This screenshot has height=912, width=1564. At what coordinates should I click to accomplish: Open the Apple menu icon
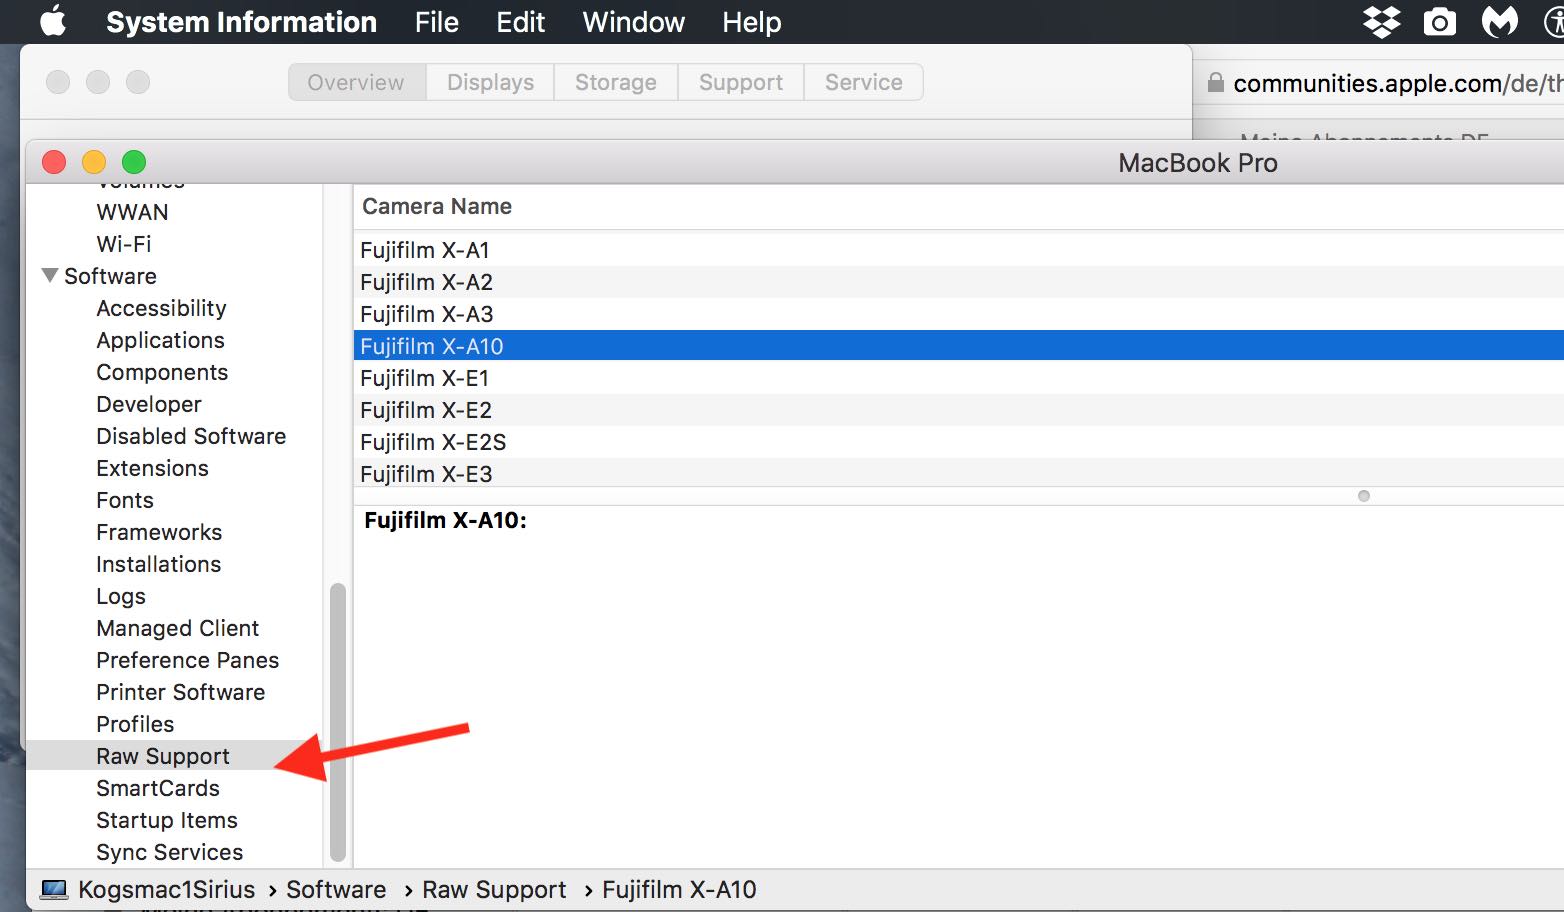(x=54, y=21)
